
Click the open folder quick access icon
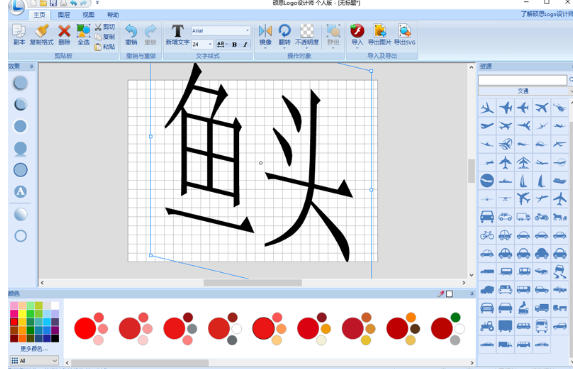tap(43, 3)
